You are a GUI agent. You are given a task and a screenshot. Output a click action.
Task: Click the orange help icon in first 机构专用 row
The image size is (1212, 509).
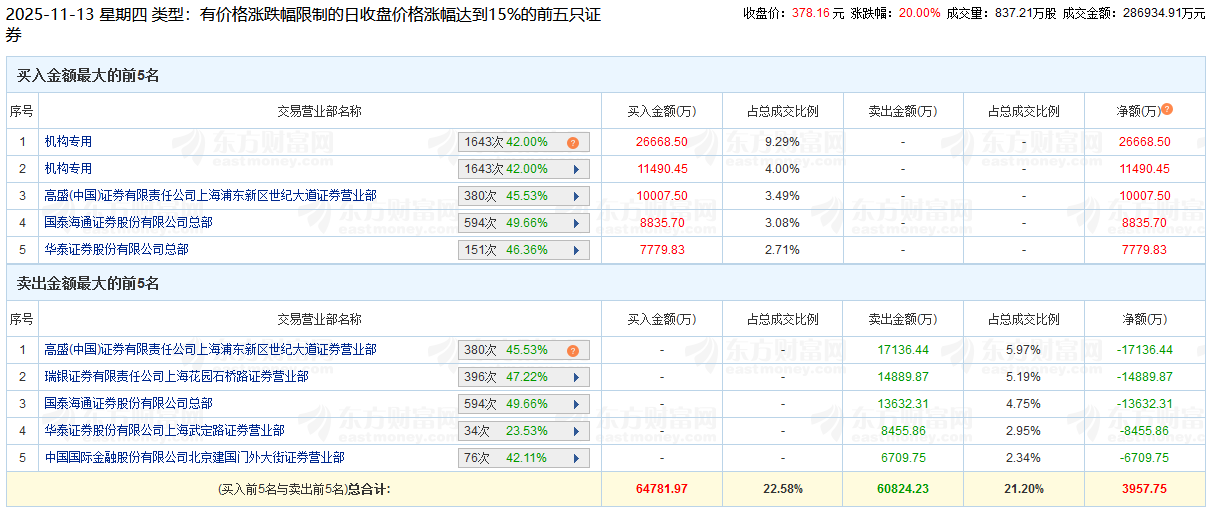tap(573, 143)
